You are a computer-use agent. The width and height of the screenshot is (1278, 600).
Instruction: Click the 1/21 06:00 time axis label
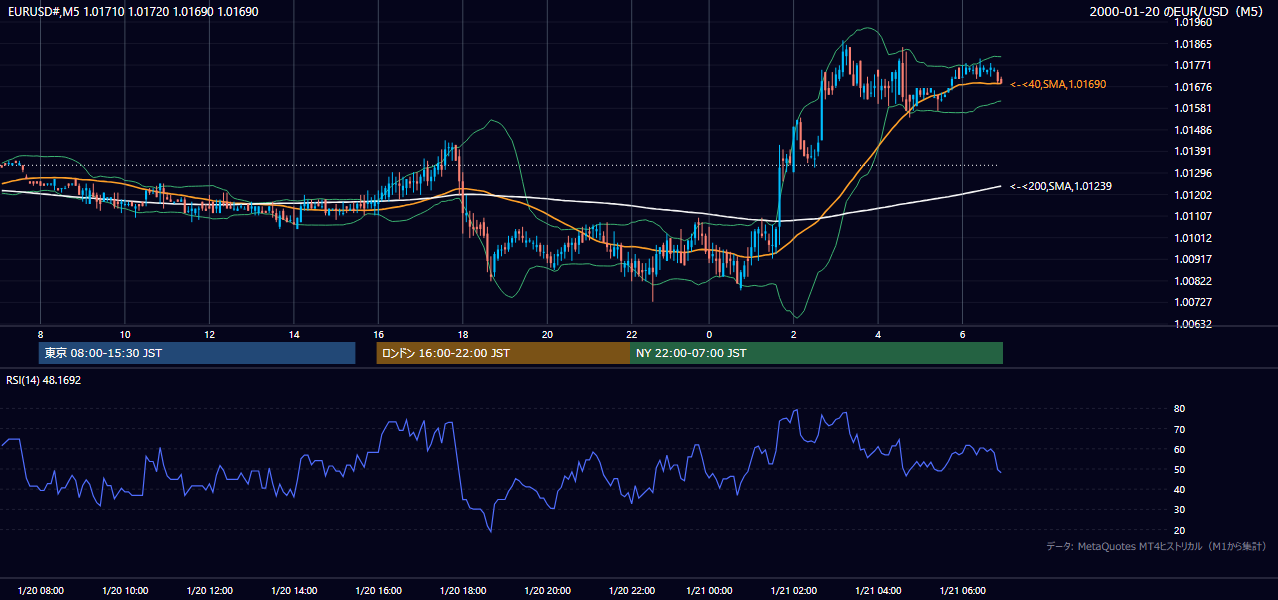pos(963,591)
